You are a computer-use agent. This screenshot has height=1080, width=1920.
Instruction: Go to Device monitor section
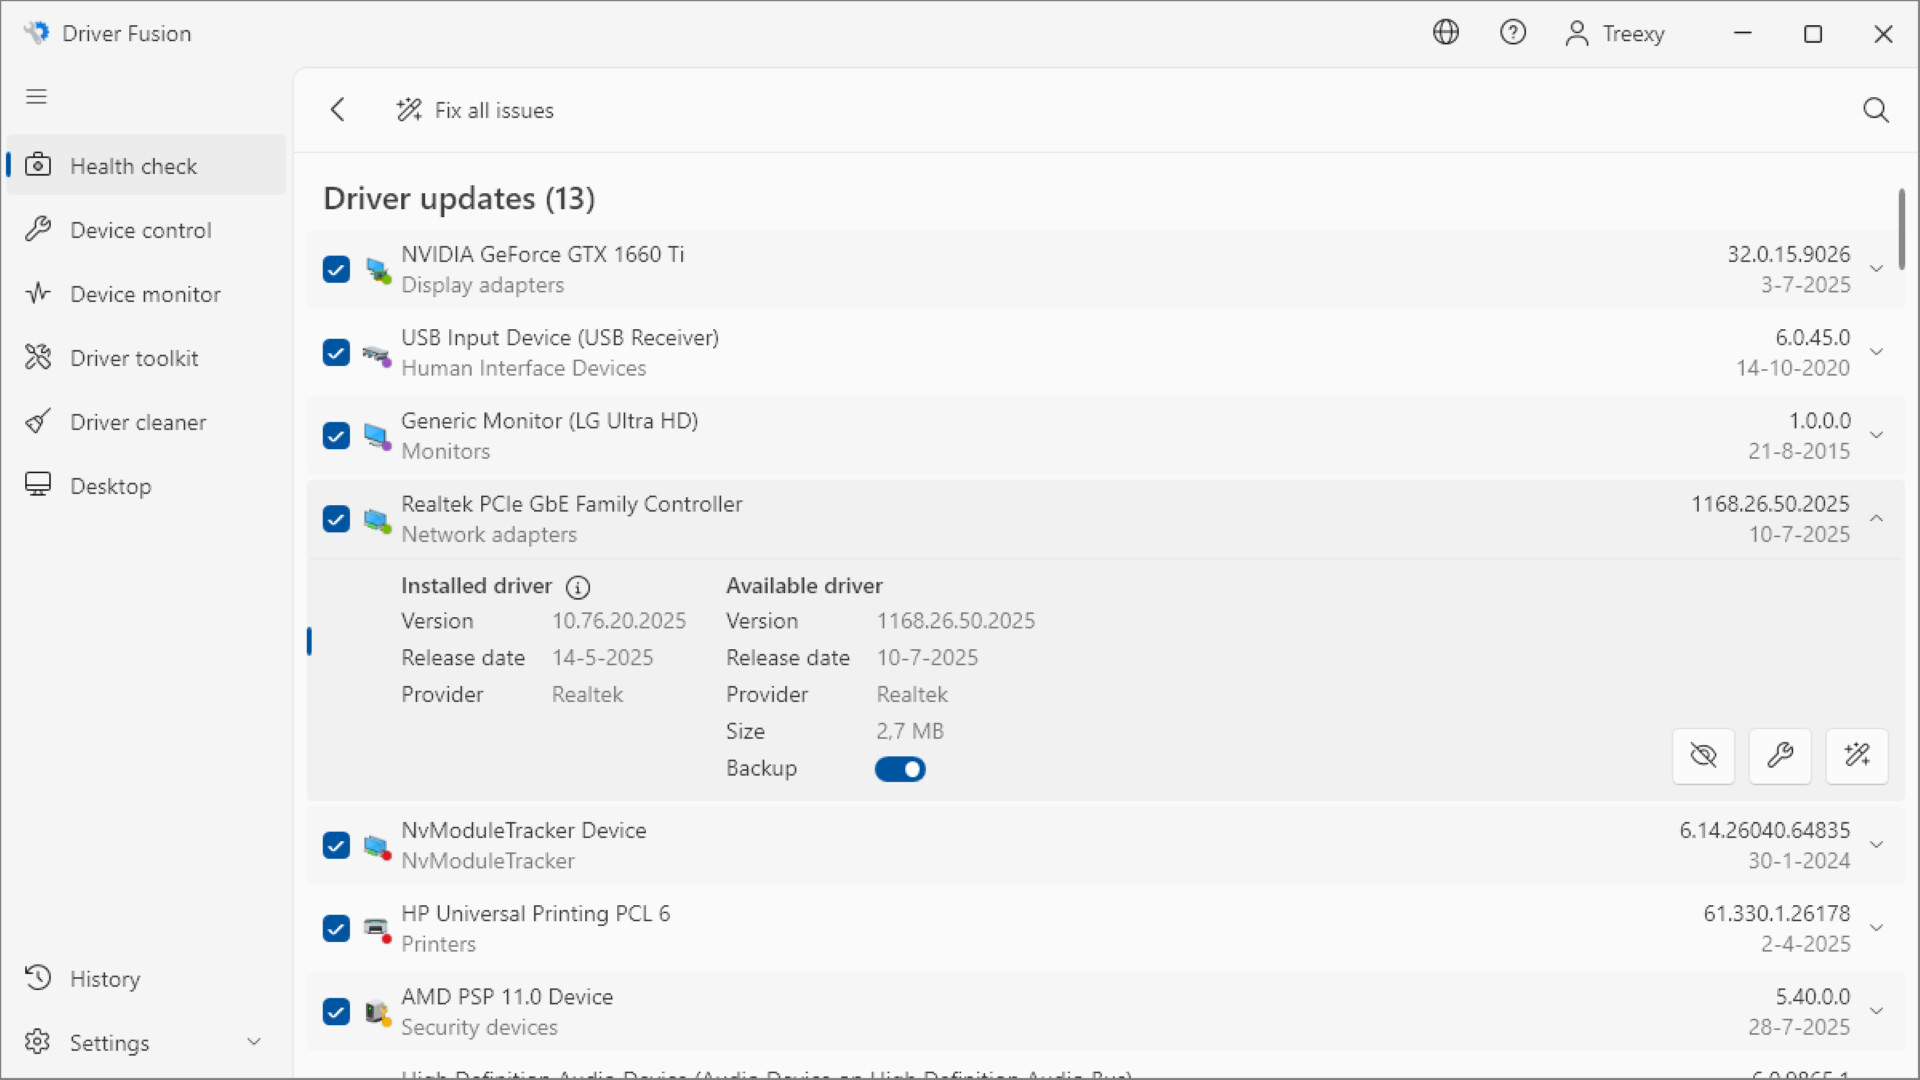coord(145,294)
